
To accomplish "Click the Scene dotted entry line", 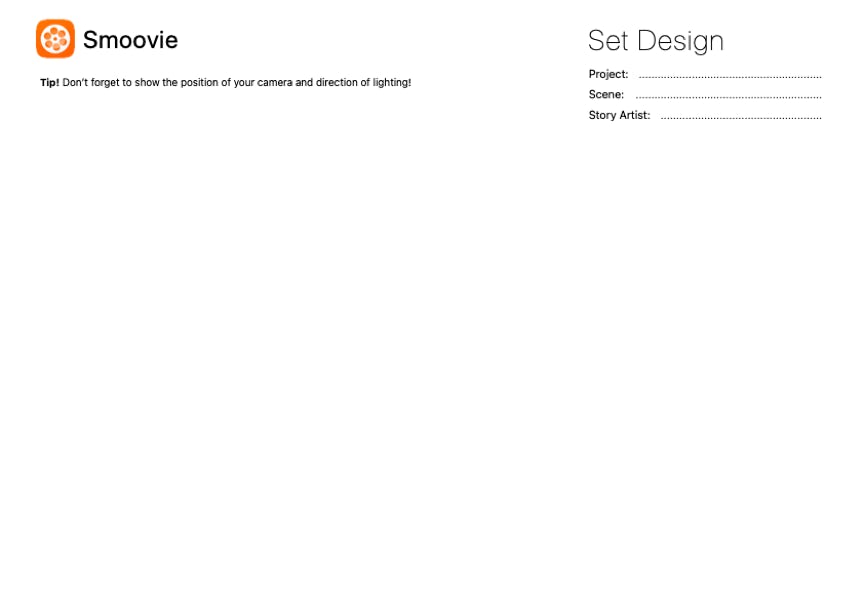I will 728,96.
